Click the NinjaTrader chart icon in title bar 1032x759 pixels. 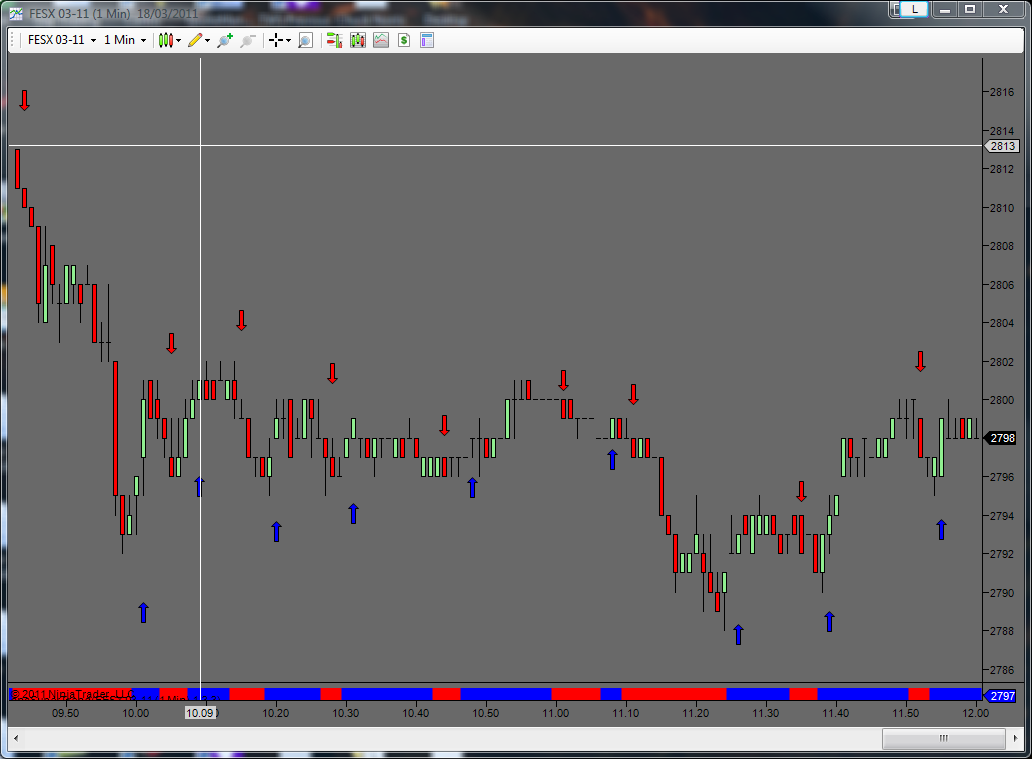(16, 13)
